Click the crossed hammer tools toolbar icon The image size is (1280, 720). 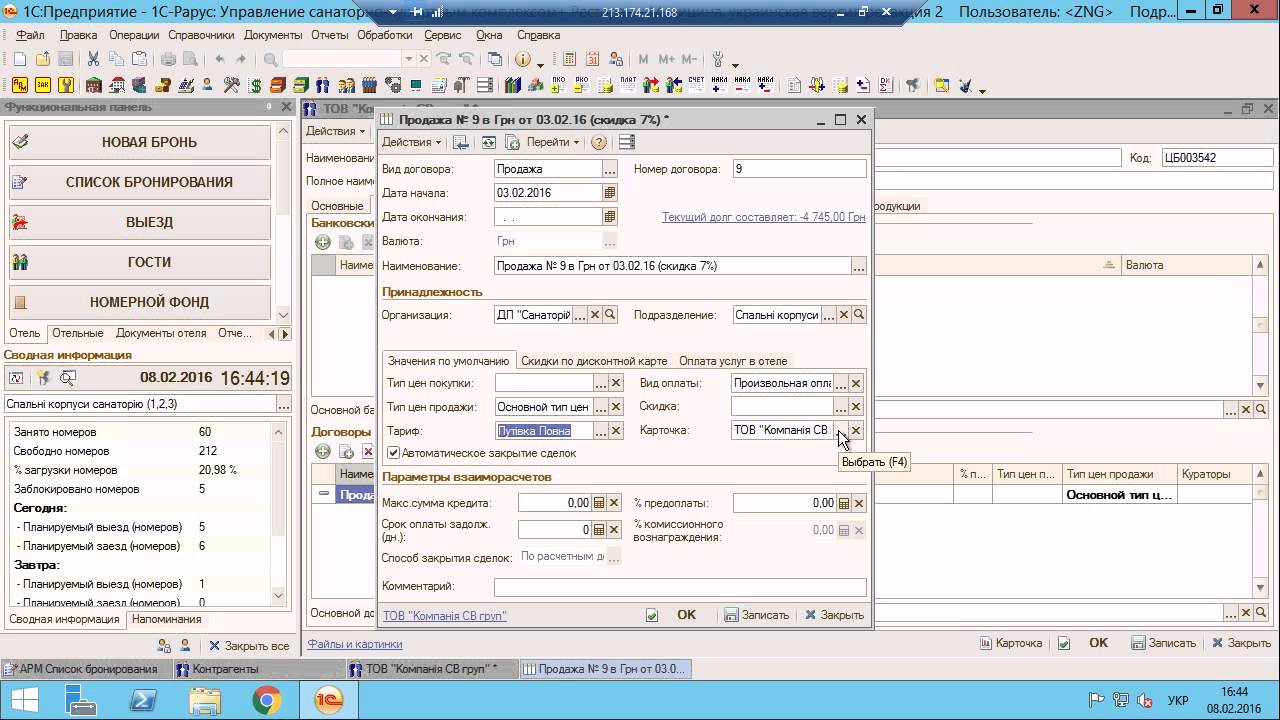point(231,85)
